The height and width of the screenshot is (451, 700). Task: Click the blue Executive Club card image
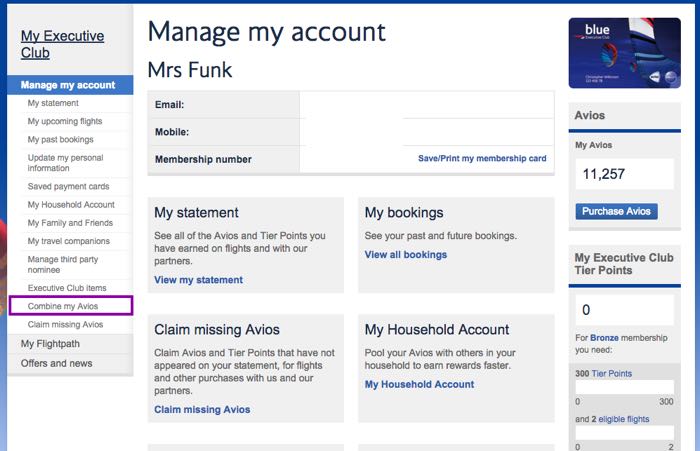(x=625, y=53)
